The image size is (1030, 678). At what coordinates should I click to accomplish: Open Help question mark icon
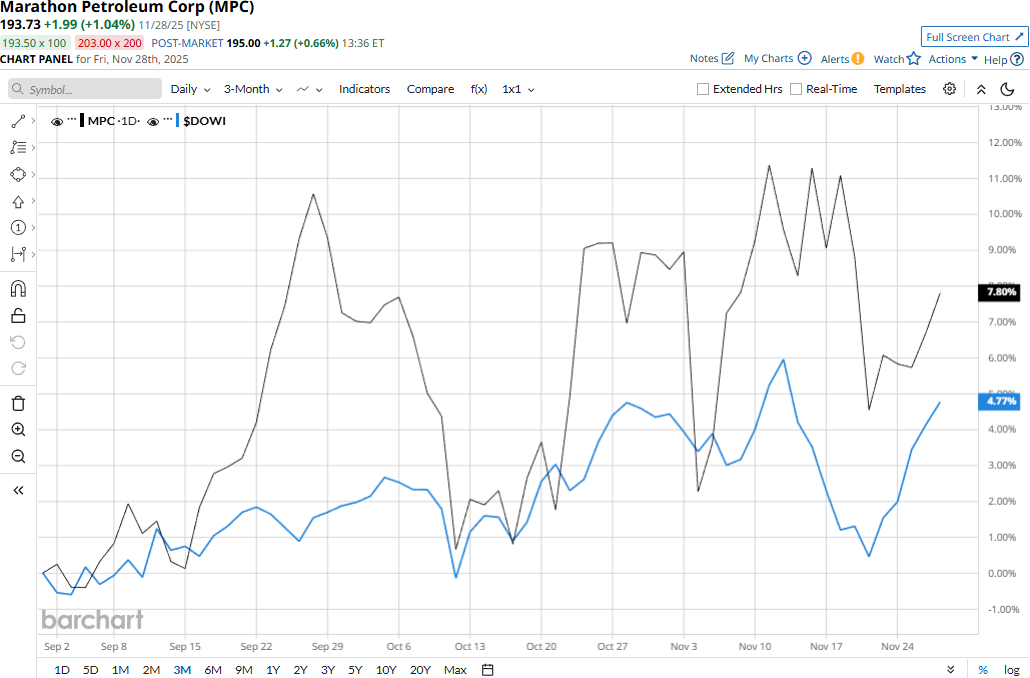(1017, 60)
